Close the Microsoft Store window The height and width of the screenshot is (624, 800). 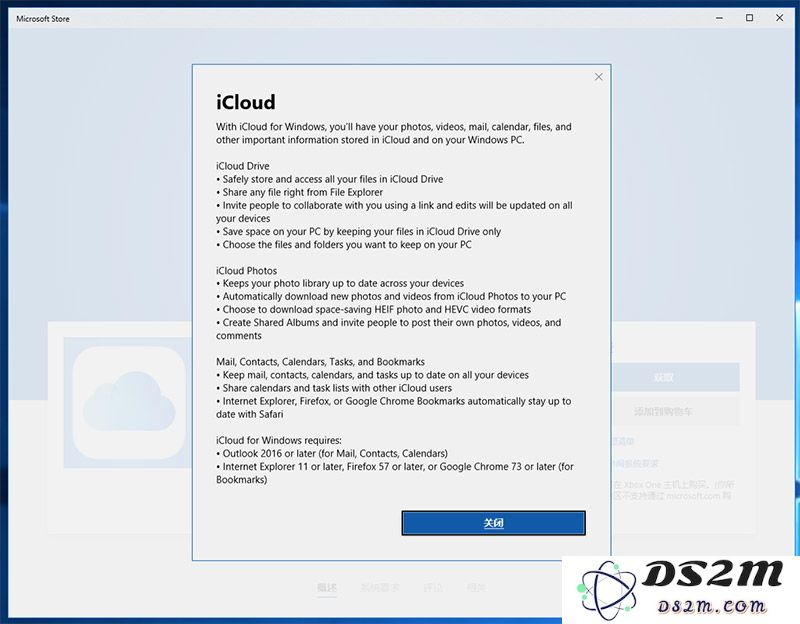tap(780, 18)
